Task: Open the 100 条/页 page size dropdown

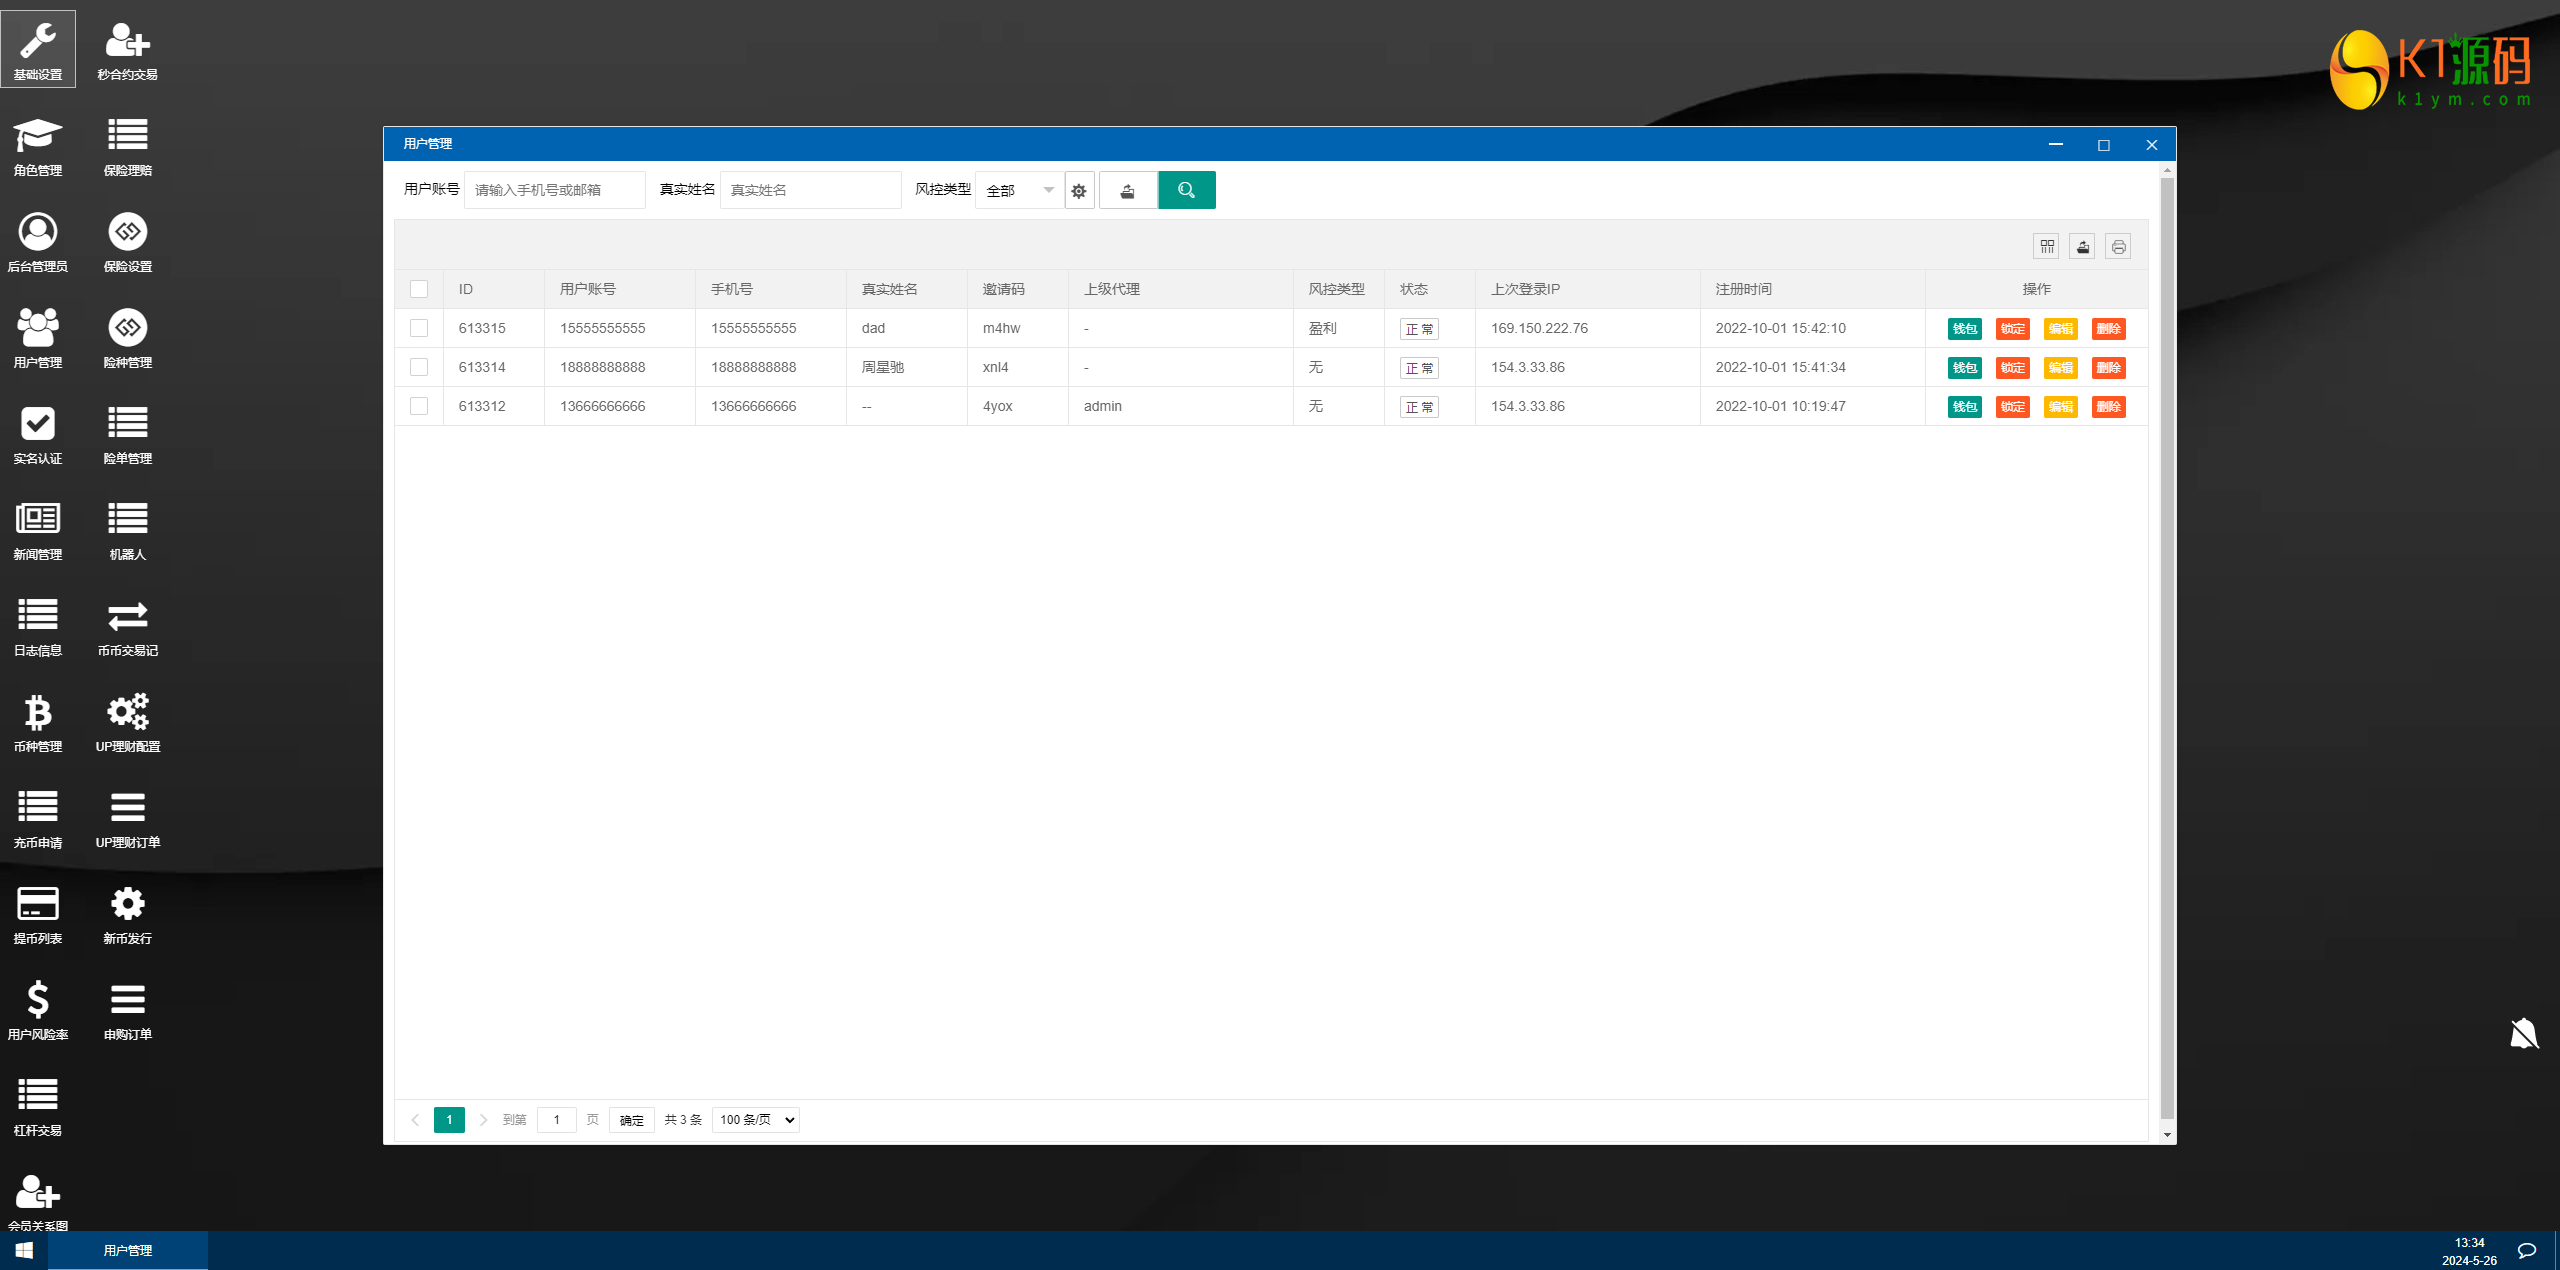Action: pyautogui.click(x=756, y=1120)
